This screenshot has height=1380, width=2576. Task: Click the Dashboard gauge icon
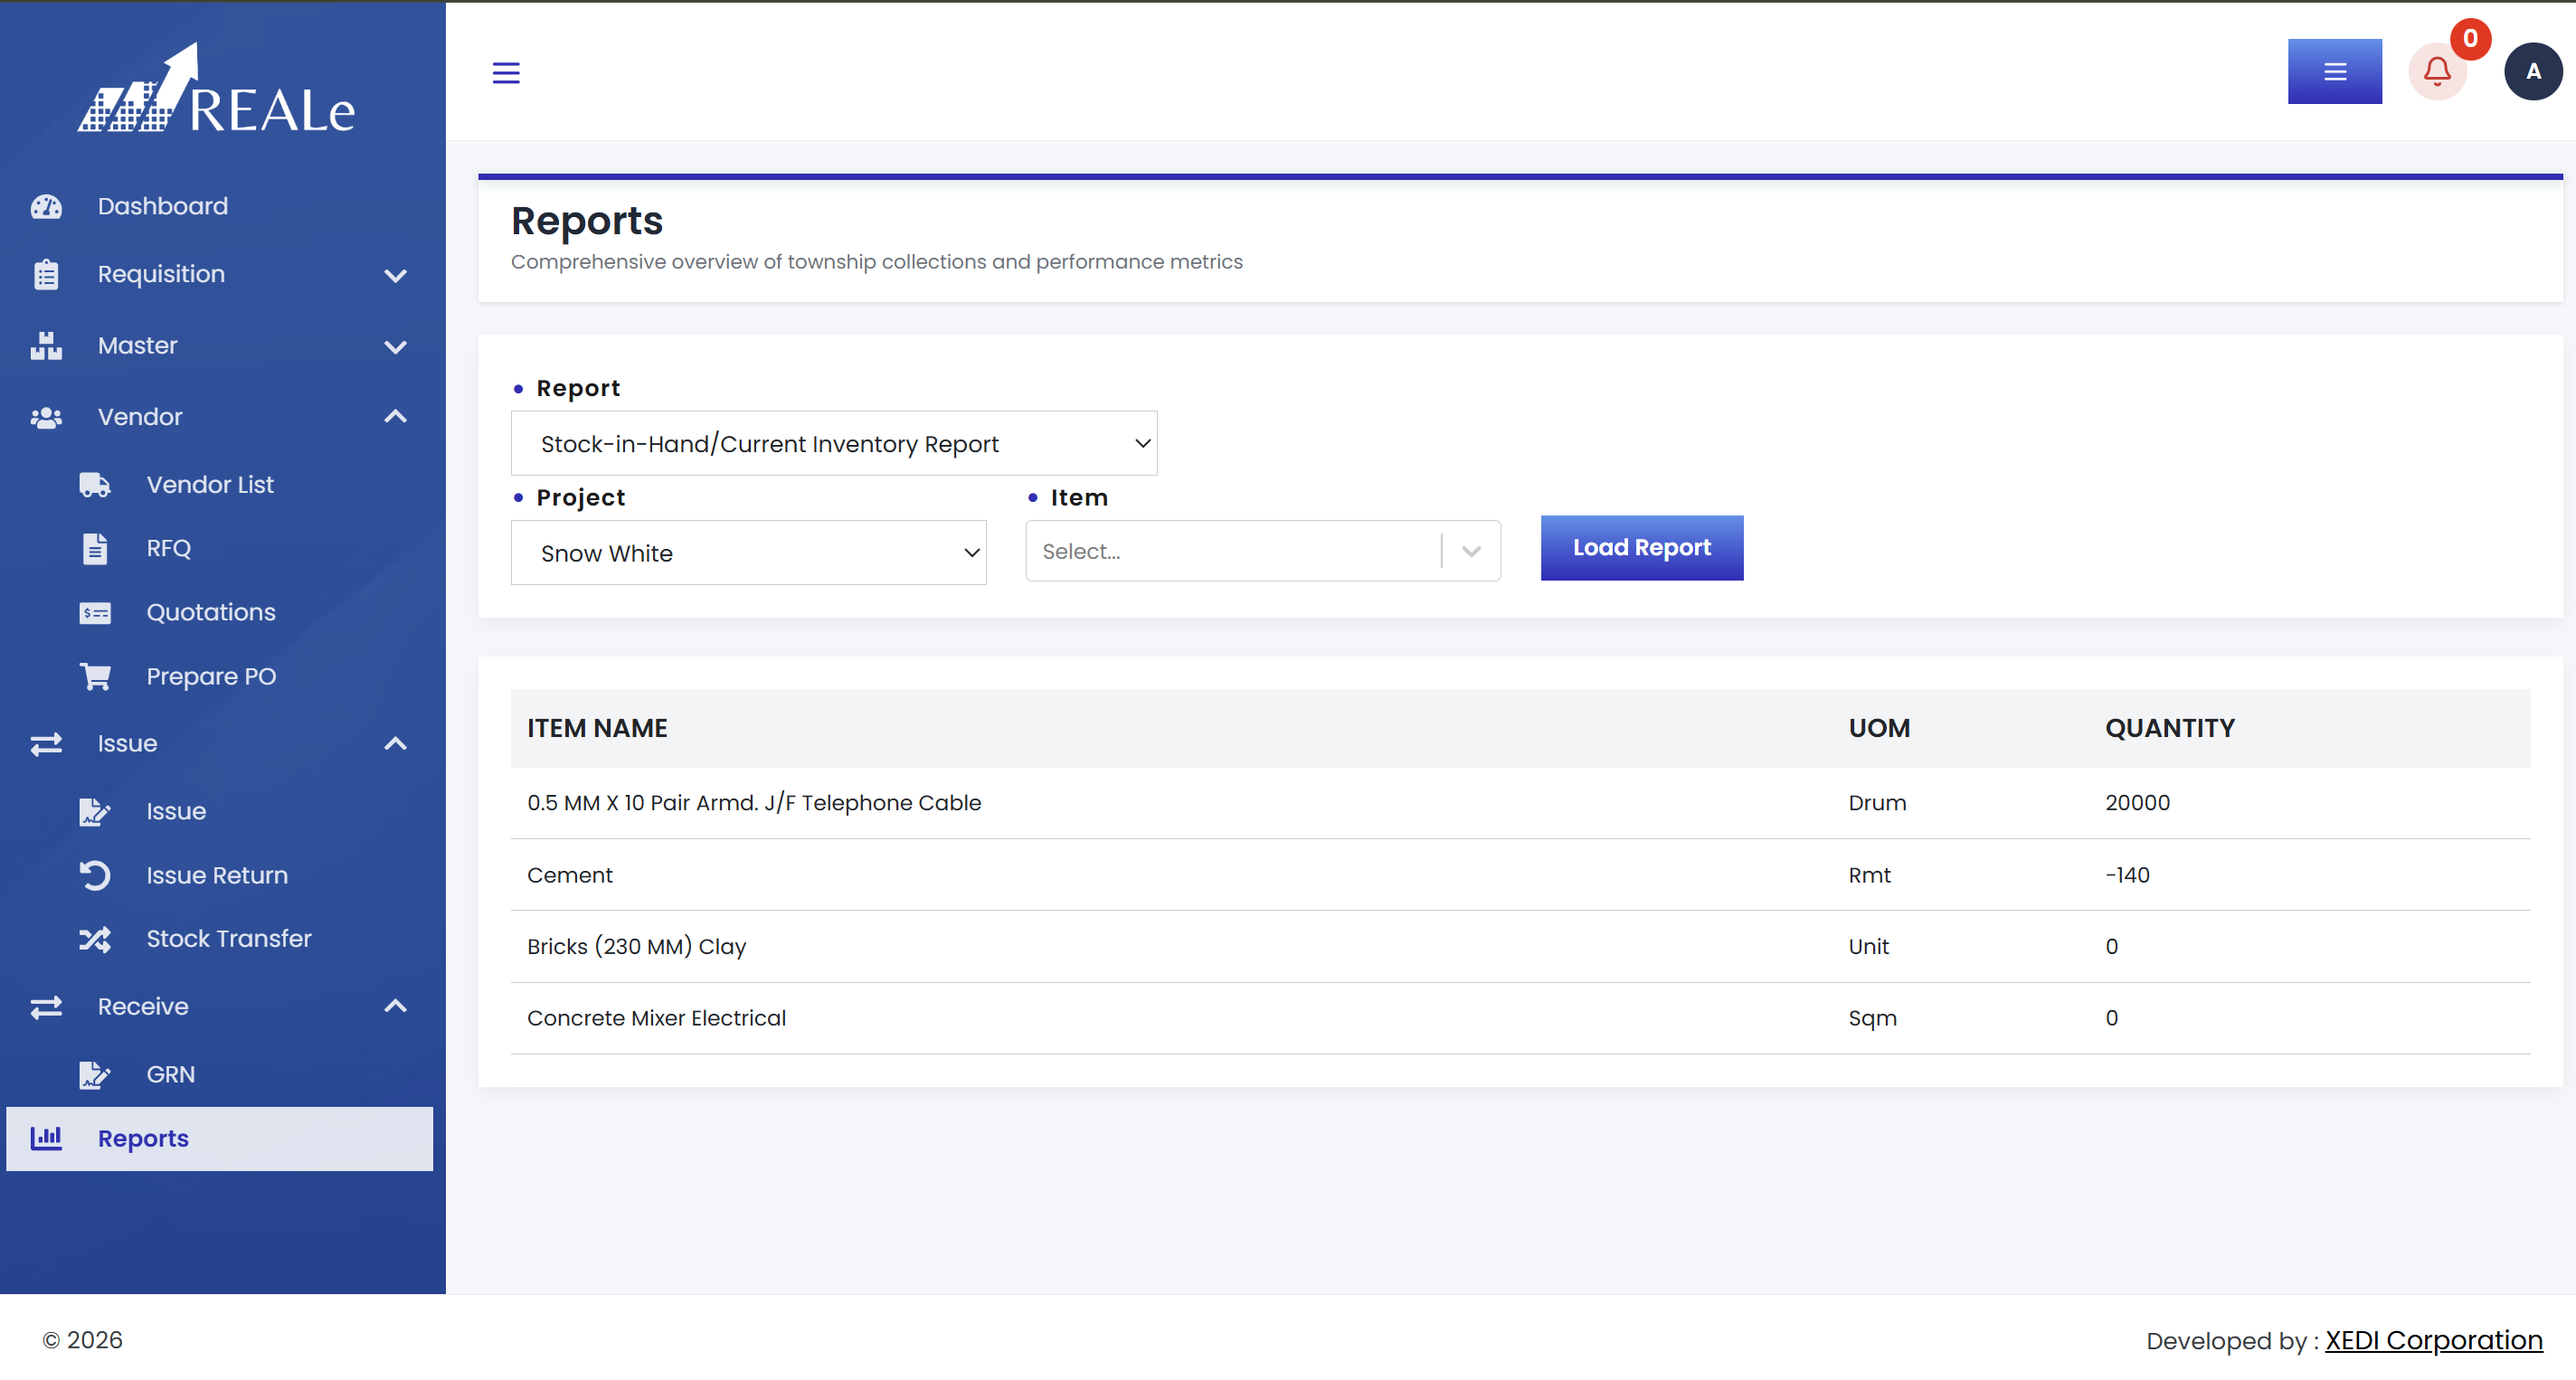click(x=46, y=206)
